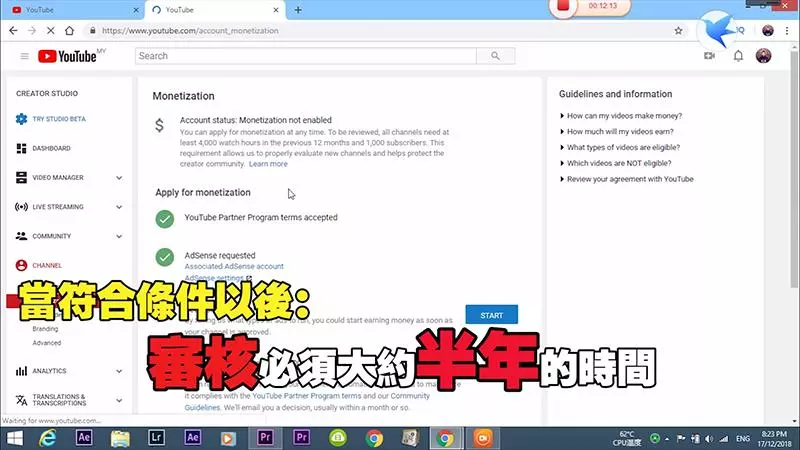
Task: Click the Video Manager icon
Action: click(x=21, y=178)
